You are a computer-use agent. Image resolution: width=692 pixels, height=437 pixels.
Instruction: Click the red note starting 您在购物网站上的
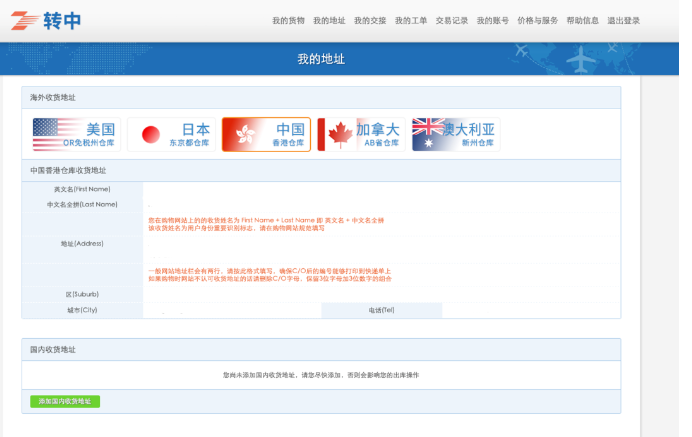(266, 224)
